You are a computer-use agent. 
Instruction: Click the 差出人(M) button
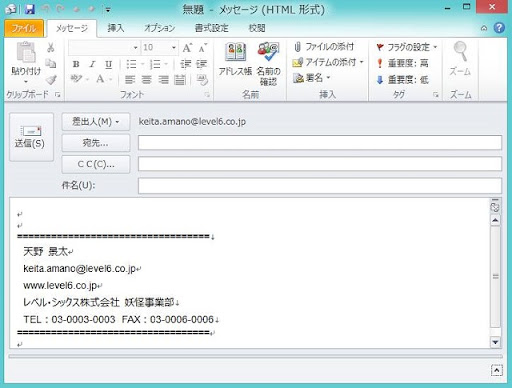[96, 122]
